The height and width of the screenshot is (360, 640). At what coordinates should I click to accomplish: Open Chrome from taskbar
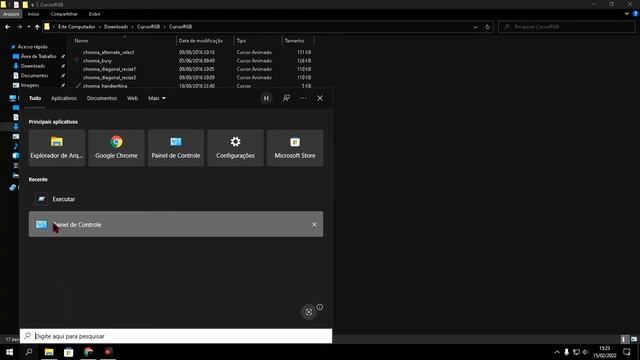point(88,352)
